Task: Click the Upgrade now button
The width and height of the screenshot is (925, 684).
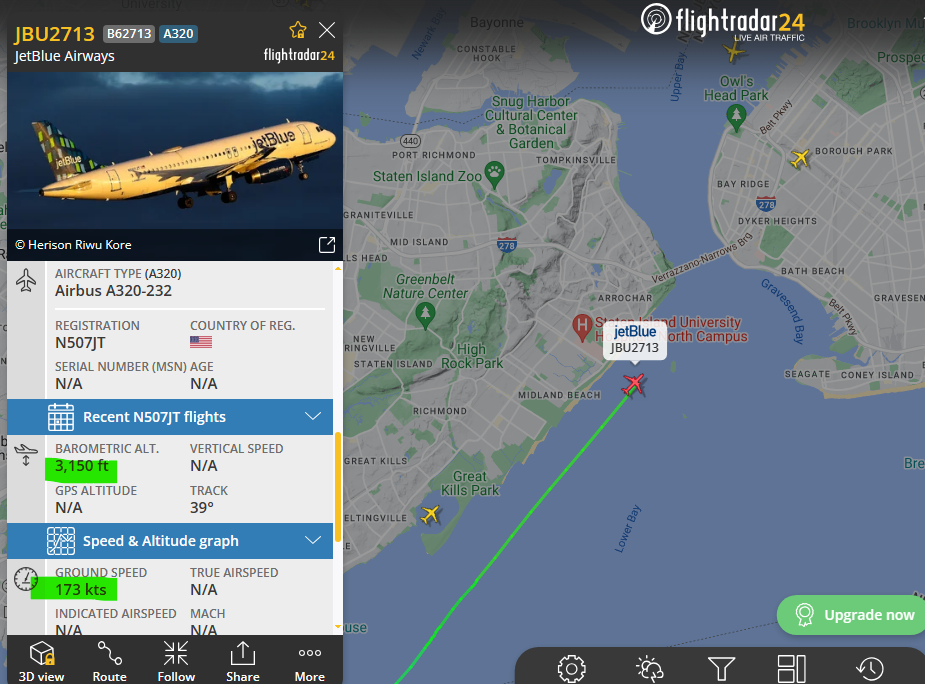Action: click(x=851, y=615)
